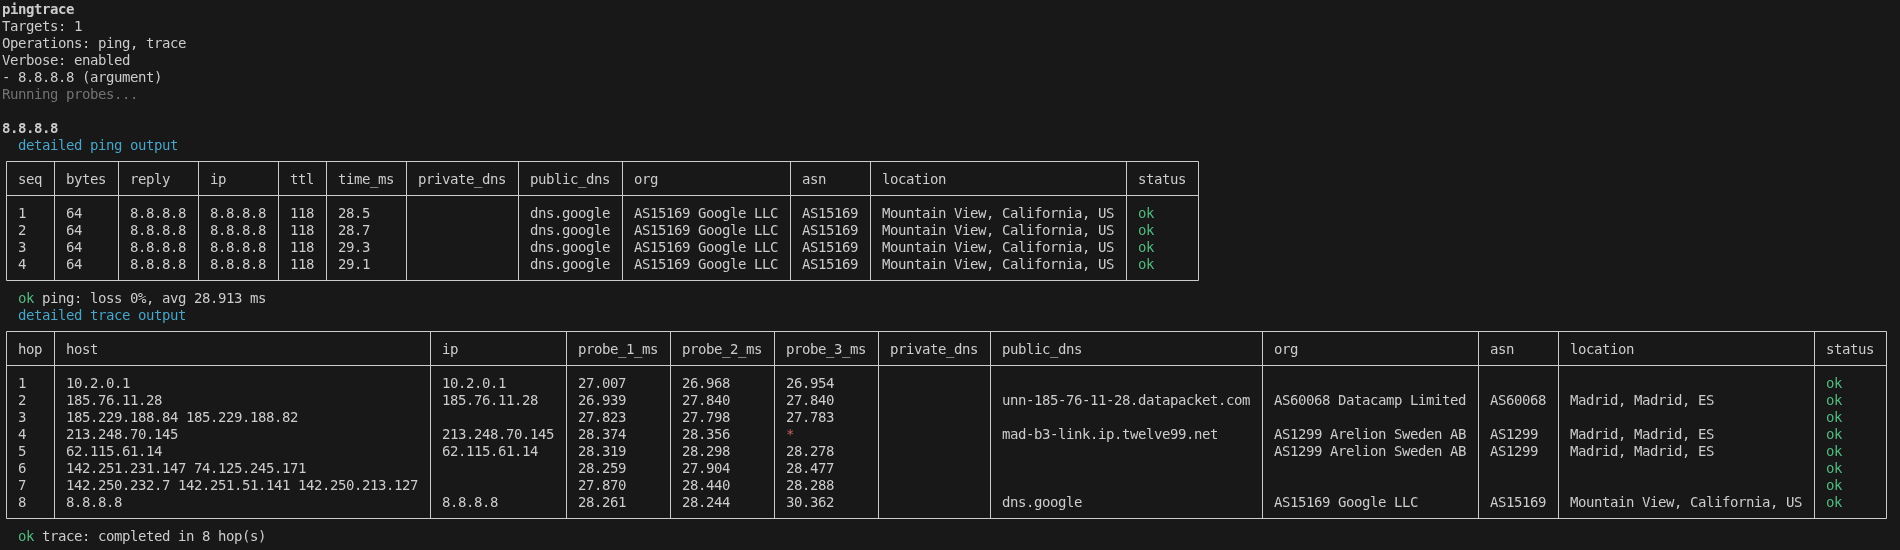The image size is (1900, 550).
Task: Click the unn-185-76-11-28.datapacket.com hostname
Action: [x=1125, y=400]
